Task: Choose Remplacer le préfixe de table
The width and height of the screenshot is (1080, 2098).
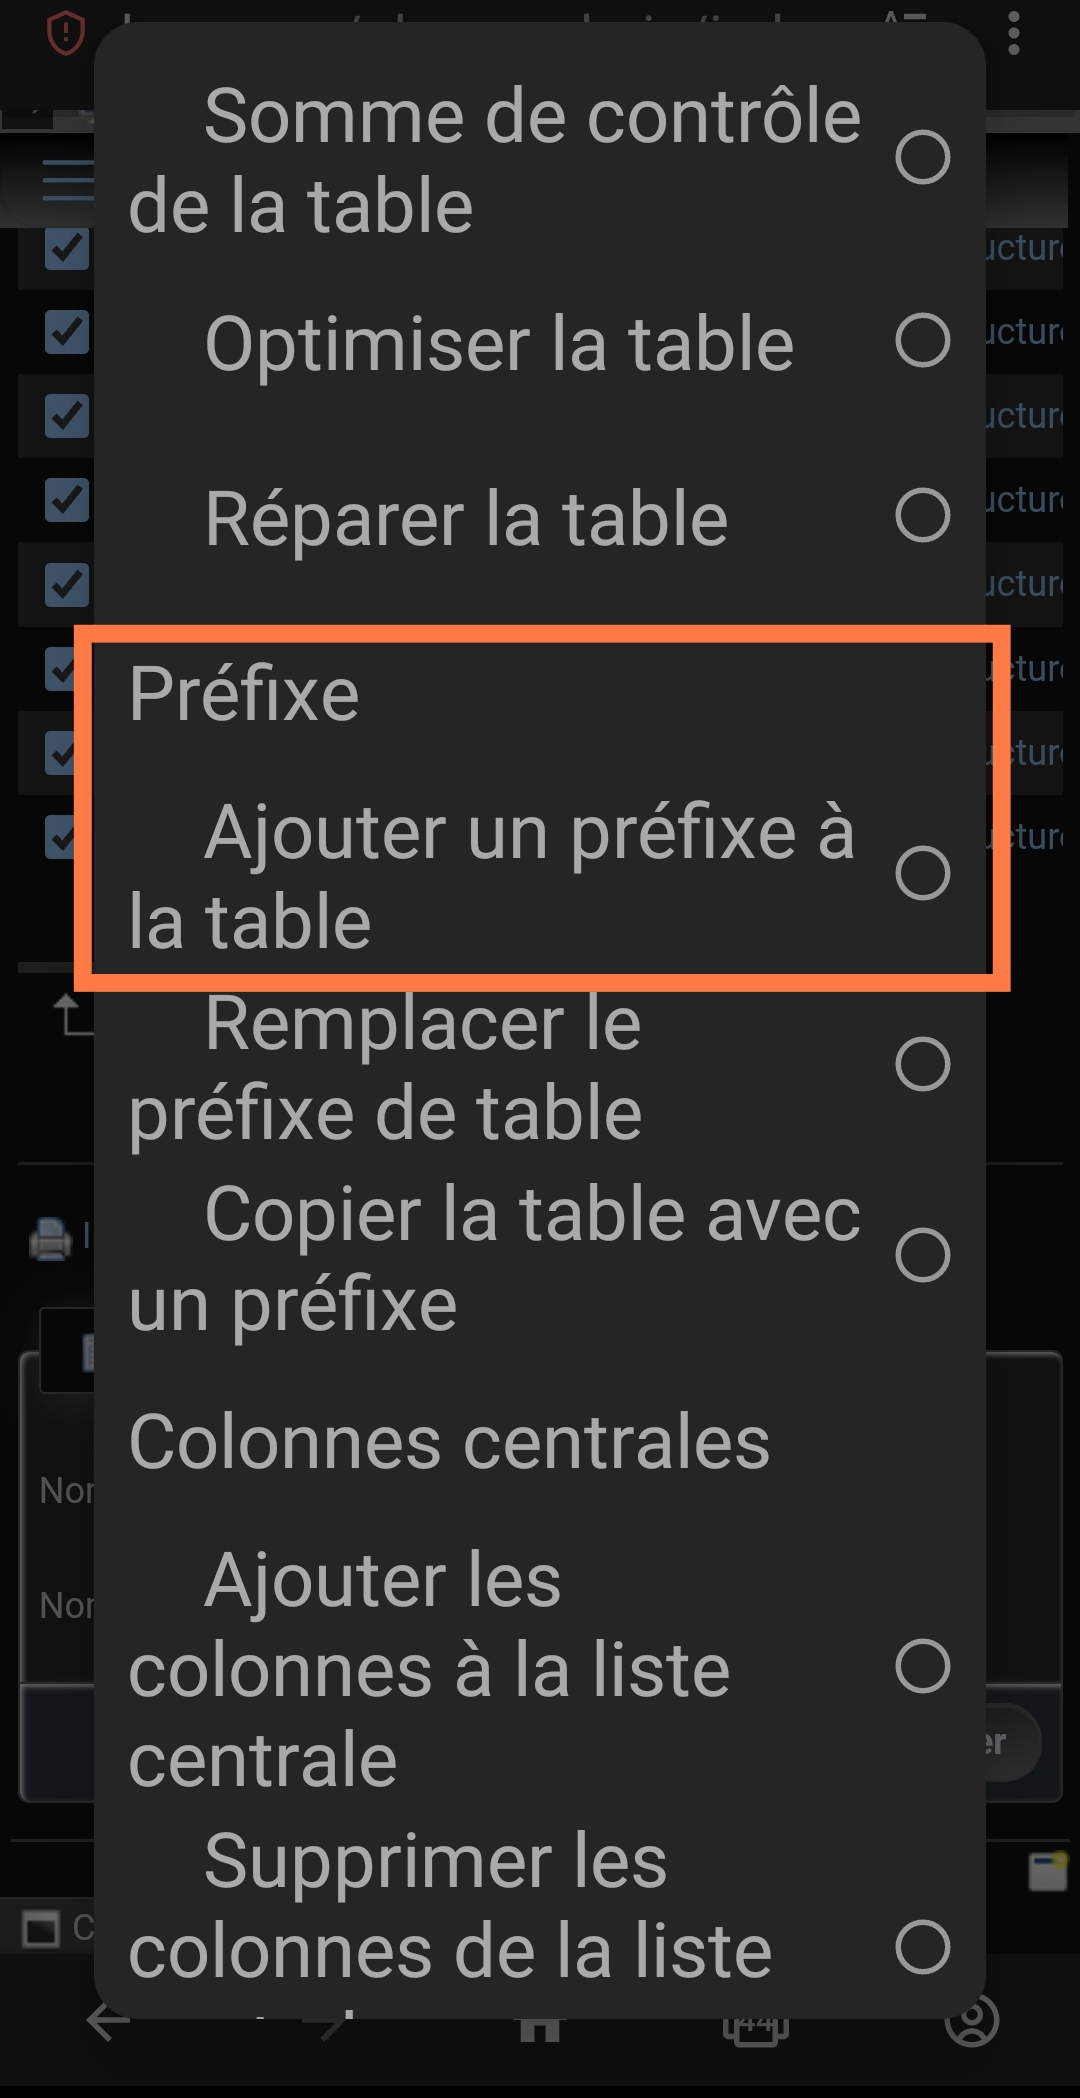Action: pos(540,1066)
